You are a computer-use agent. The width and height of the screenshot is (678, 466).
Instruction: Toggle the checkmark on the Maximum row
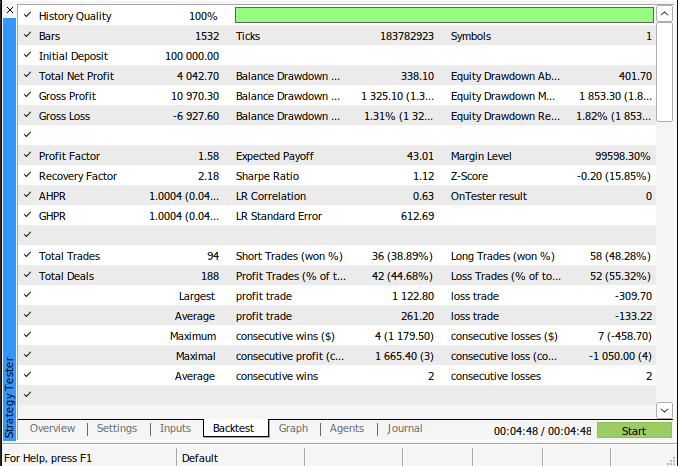(x=28, y=335)
